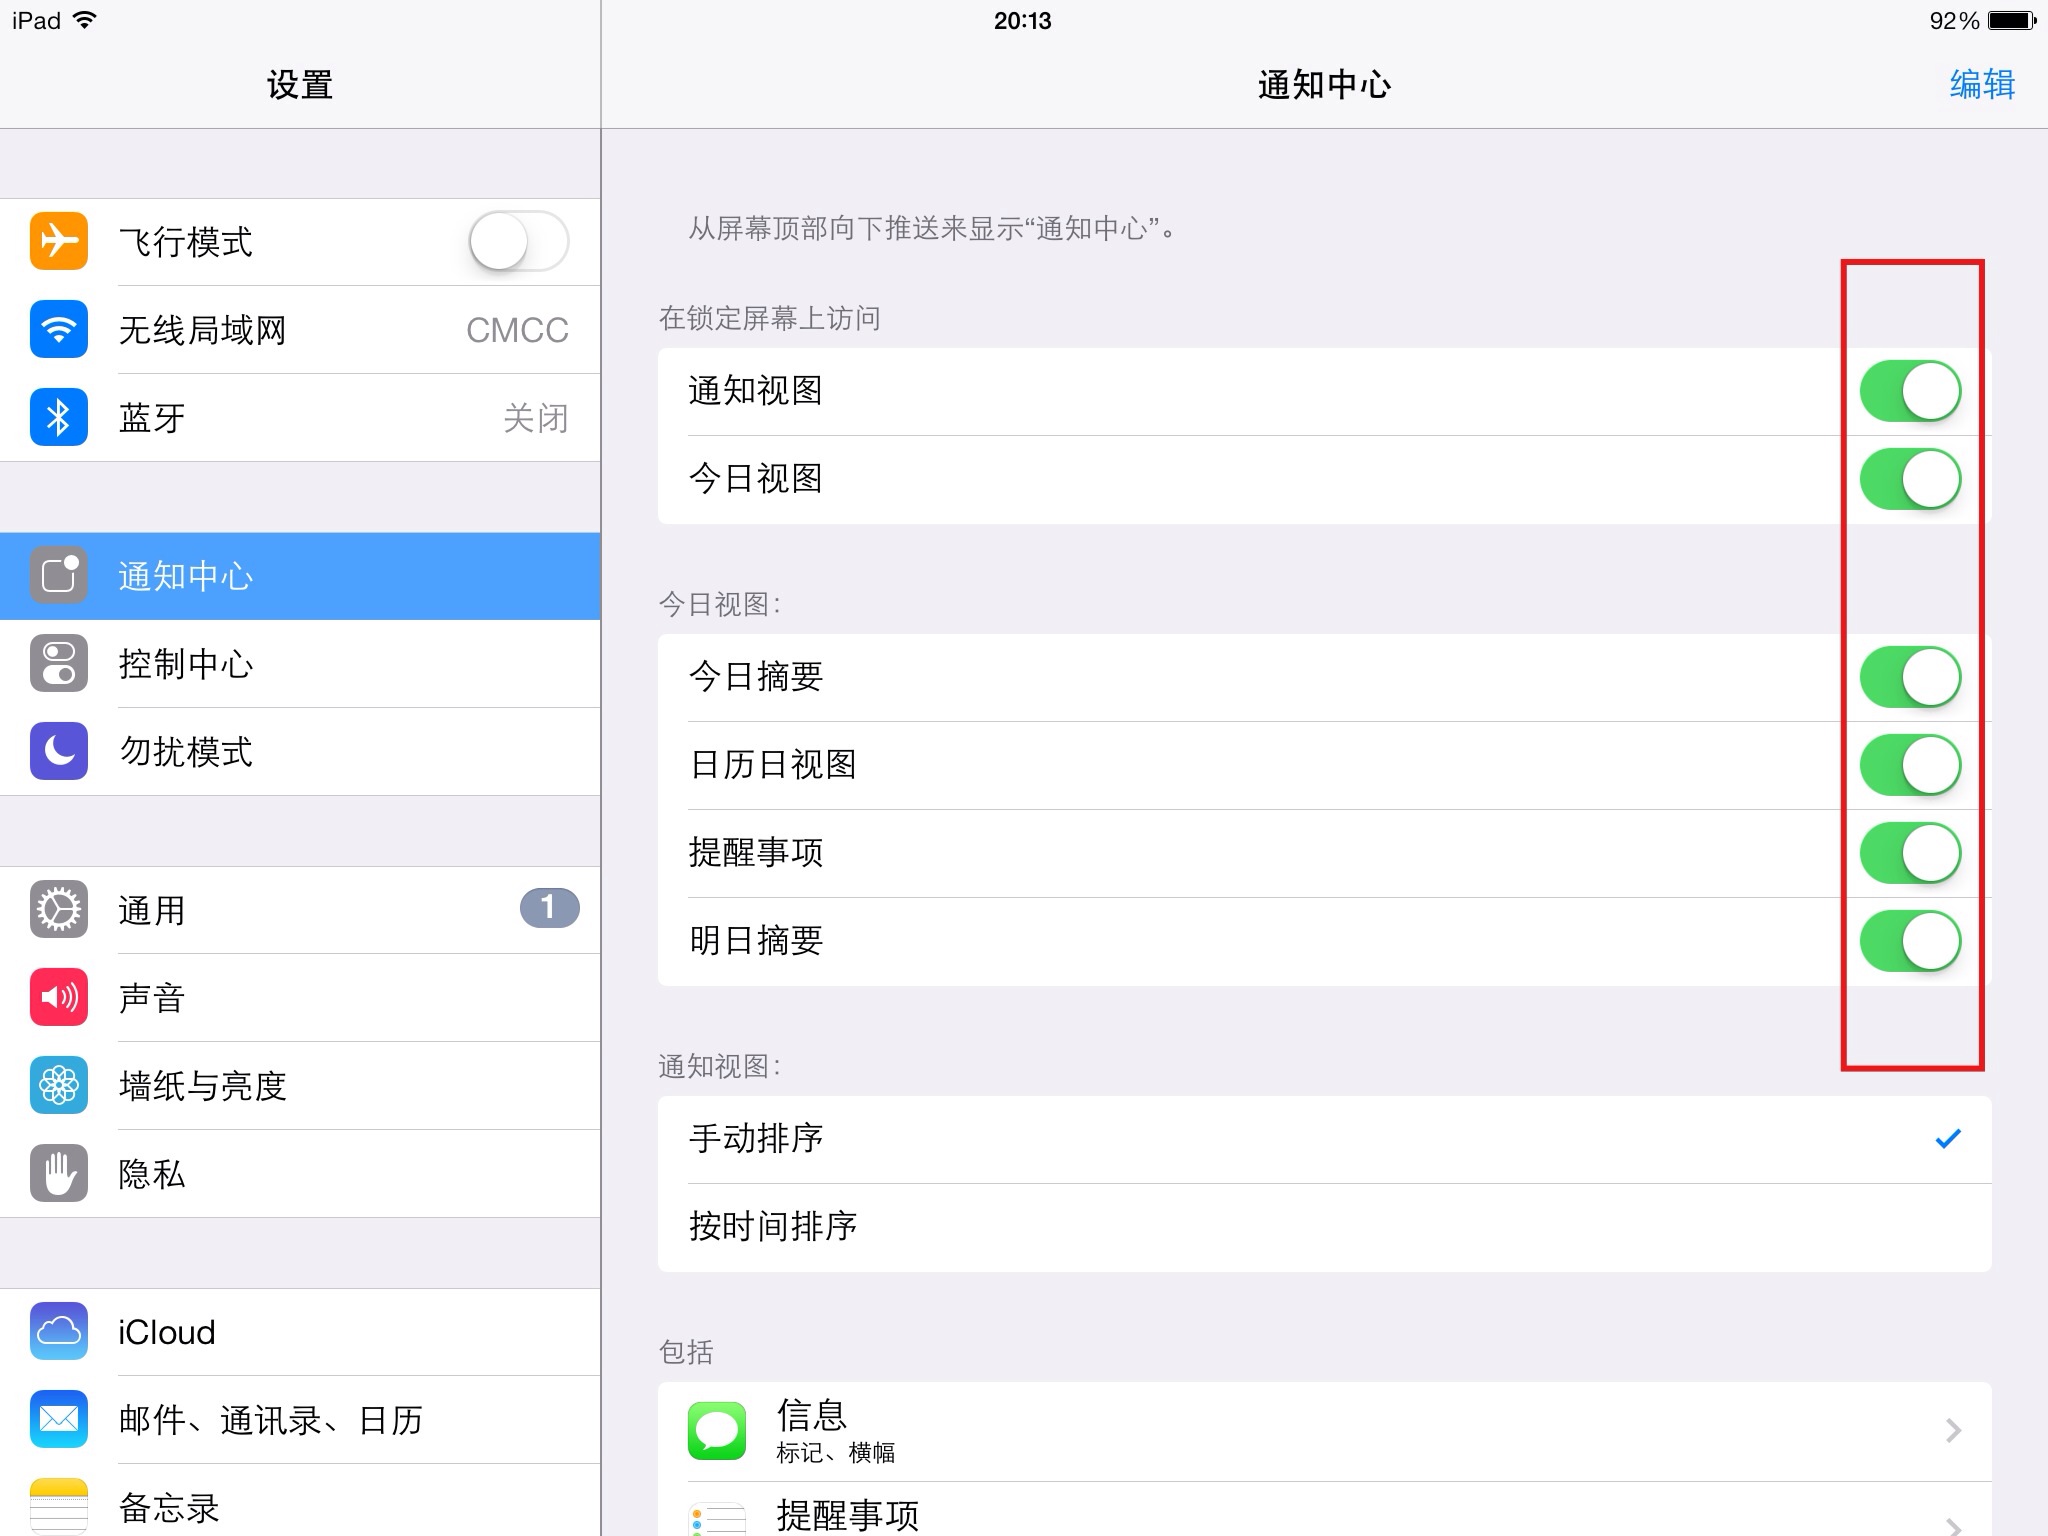The height and width of the screenshot is (1536, 2048).
Task: Click the 隐私 hand icon
Action: 58,1173
